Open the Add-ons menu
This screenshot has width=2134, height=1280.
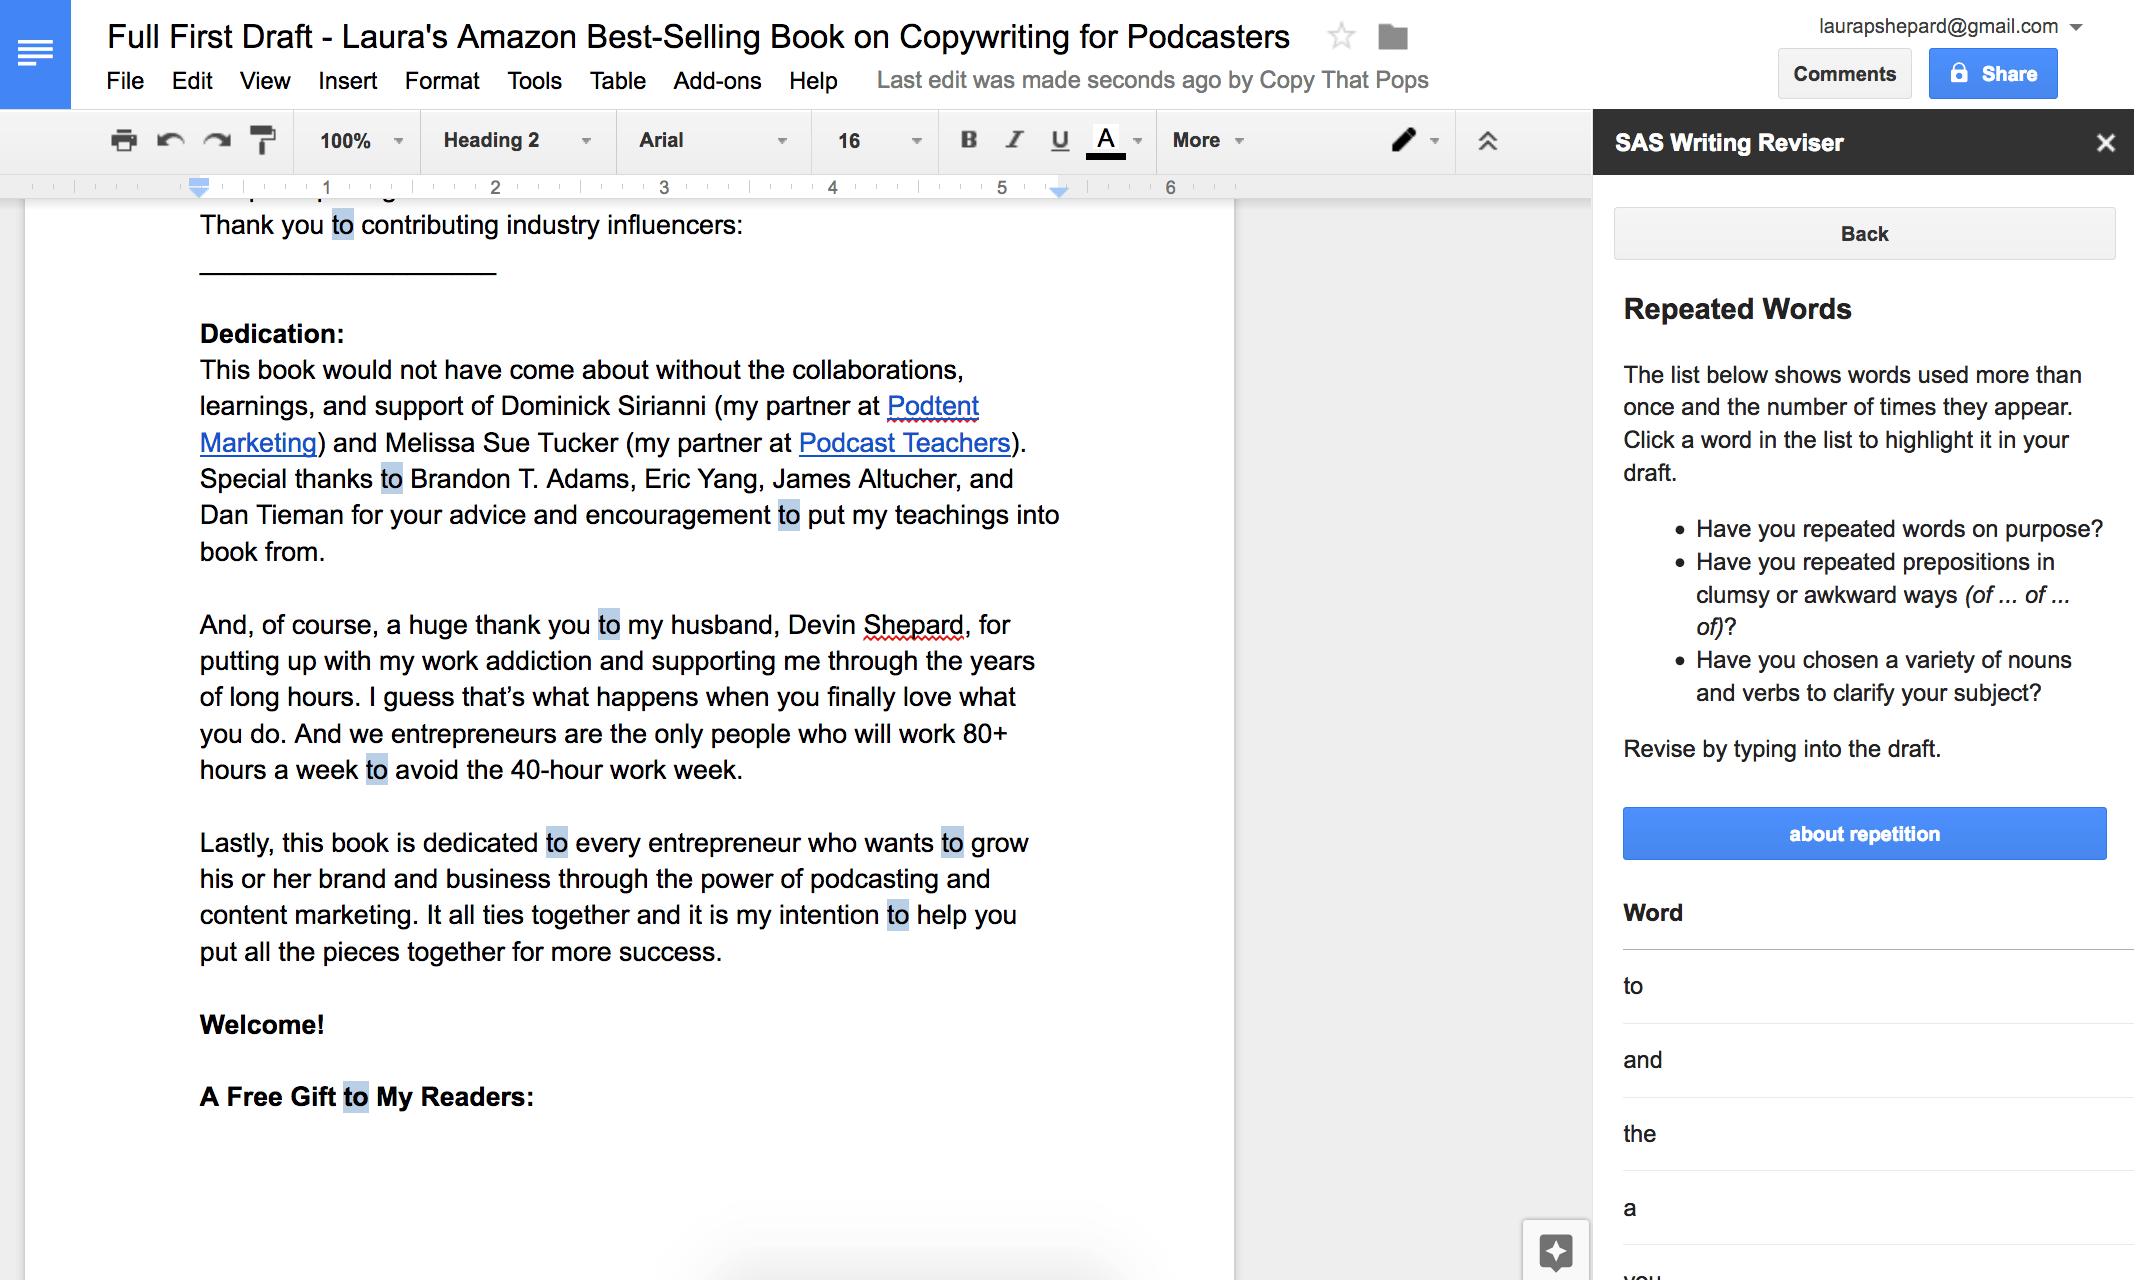716,81
